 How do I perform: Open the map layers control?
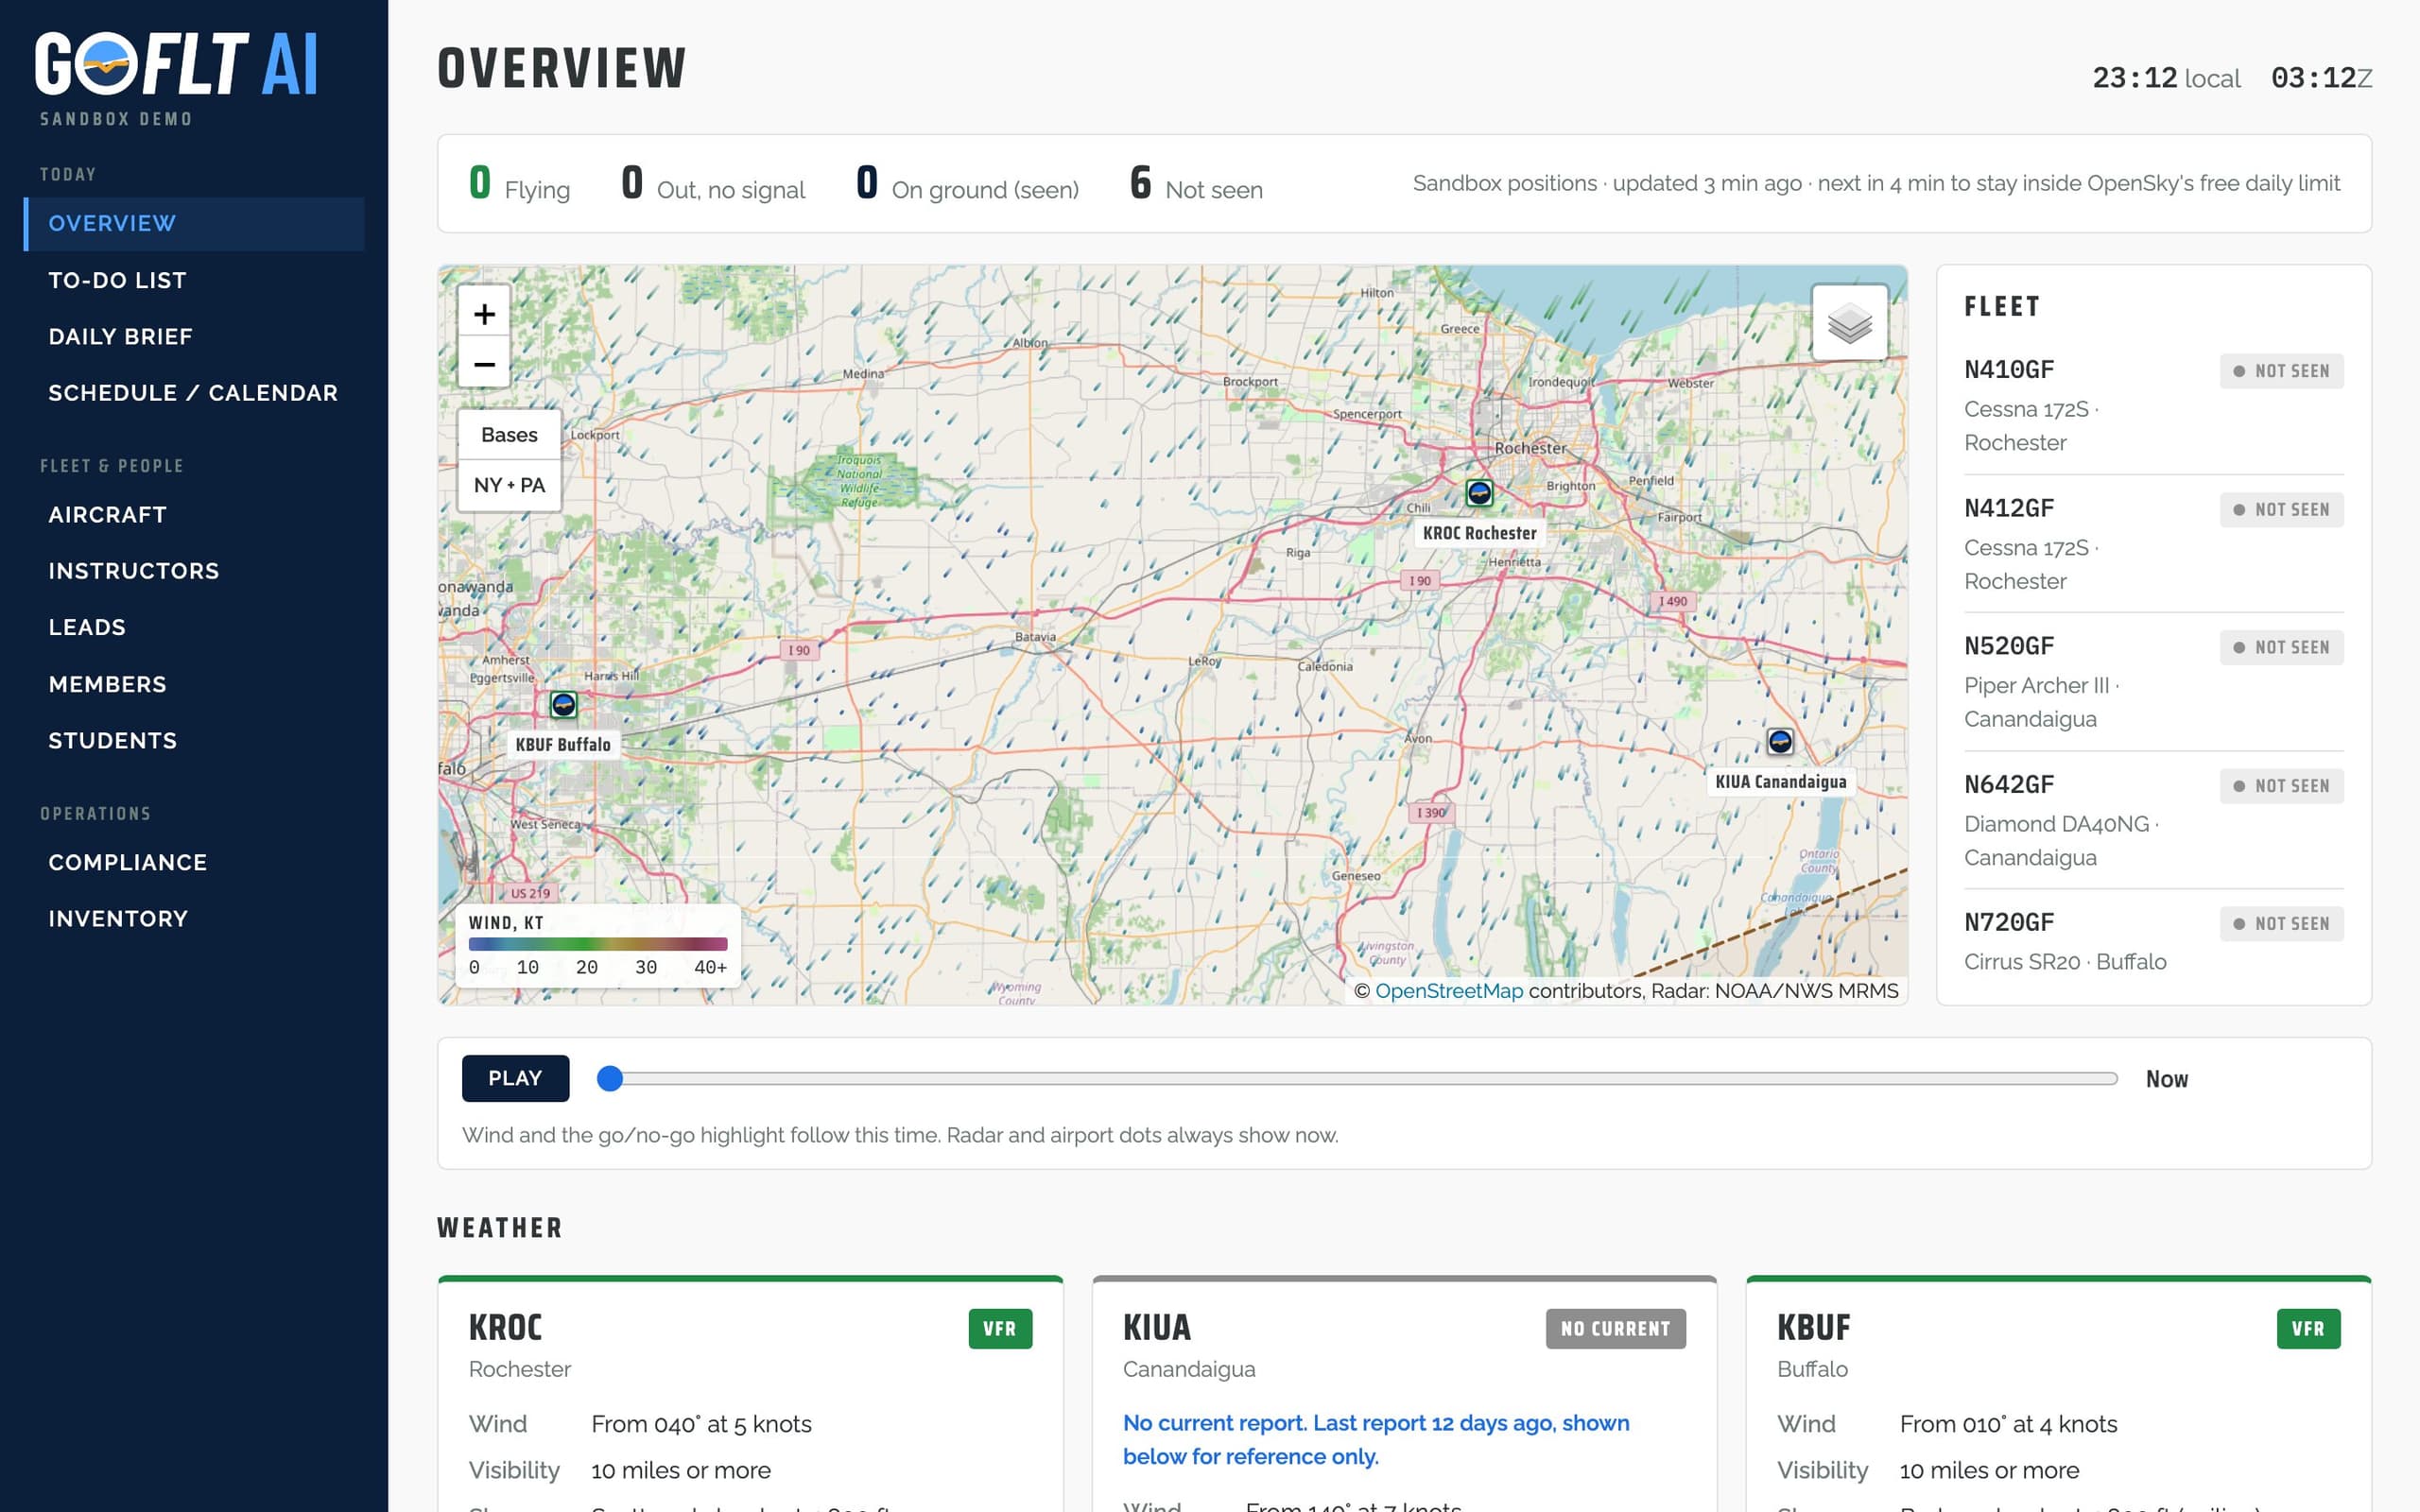(1849, 323)
